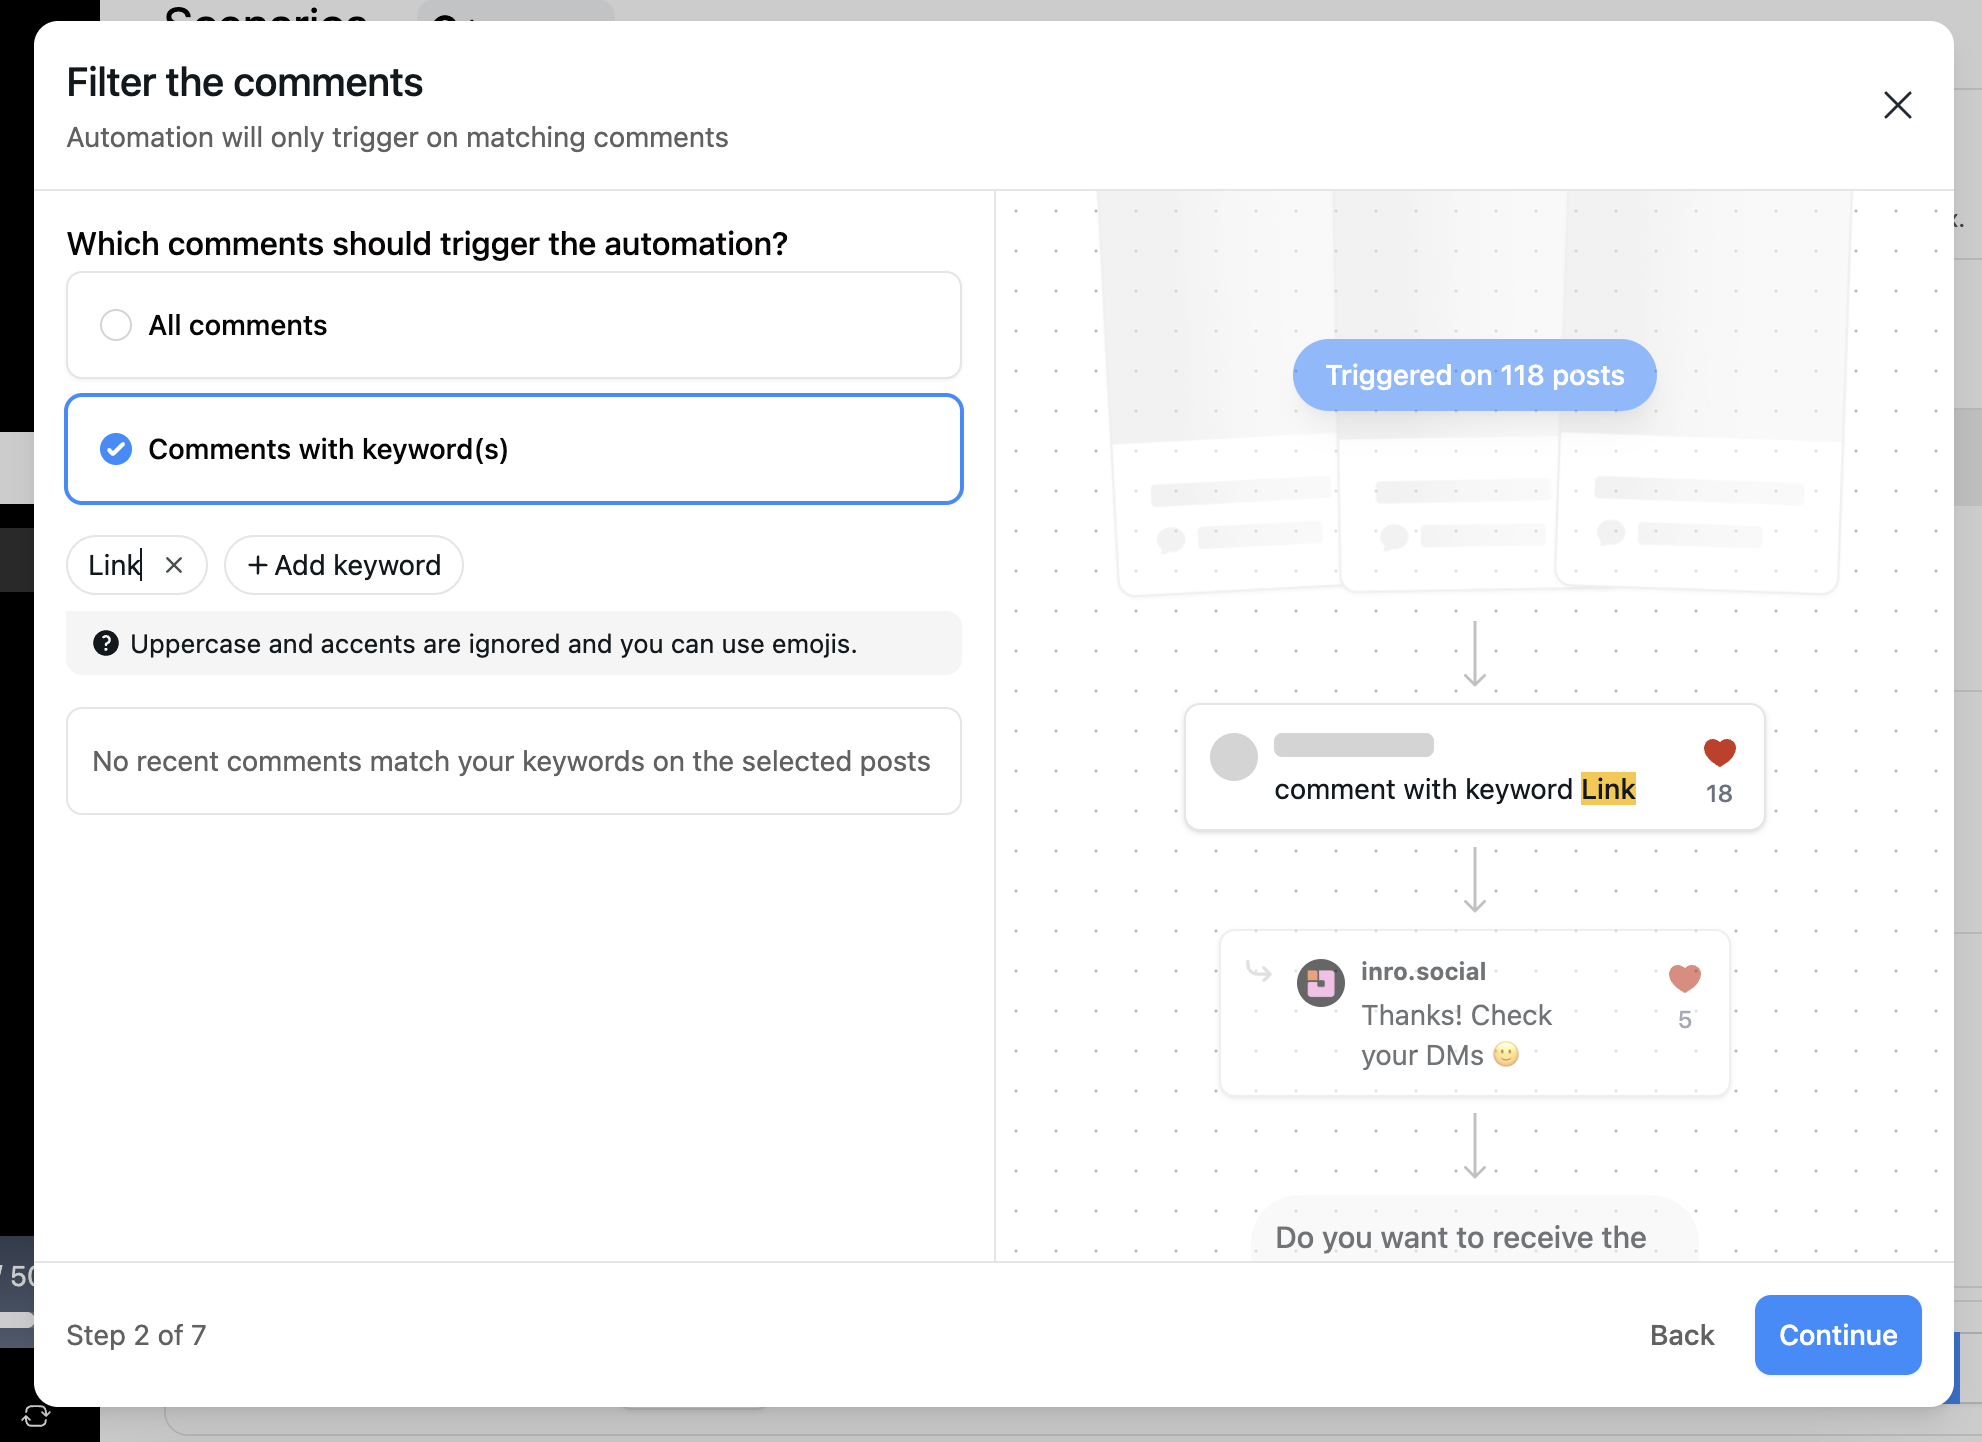The width and height of the screenshot is (1982, 1442).
Task: Click the reply arrow beside inro.social comment
Action: [x=1257, y=972]
